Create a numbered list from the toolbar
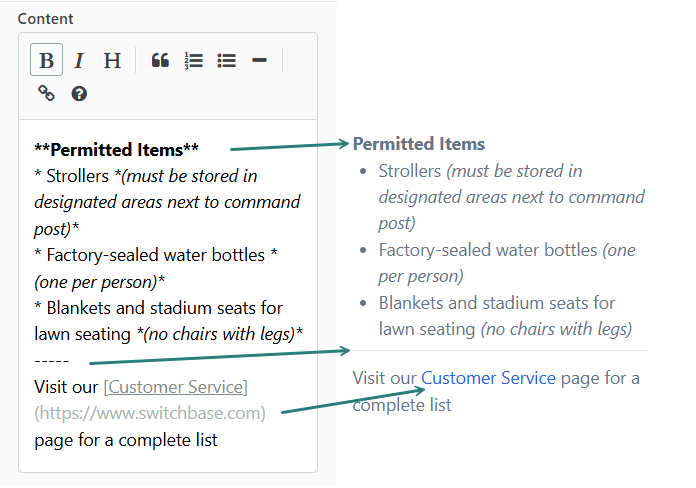 tap(193, 60)
